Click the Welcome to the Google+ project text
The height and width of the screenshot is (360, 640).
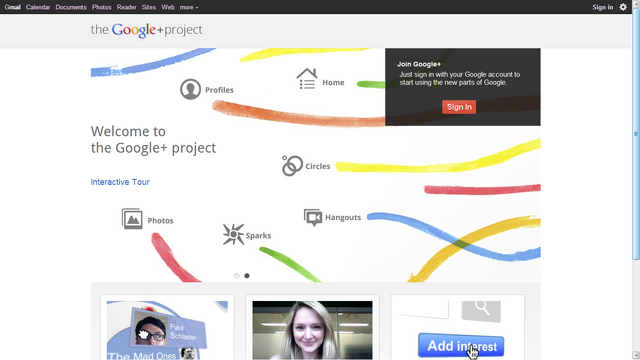tap(153, 140)
